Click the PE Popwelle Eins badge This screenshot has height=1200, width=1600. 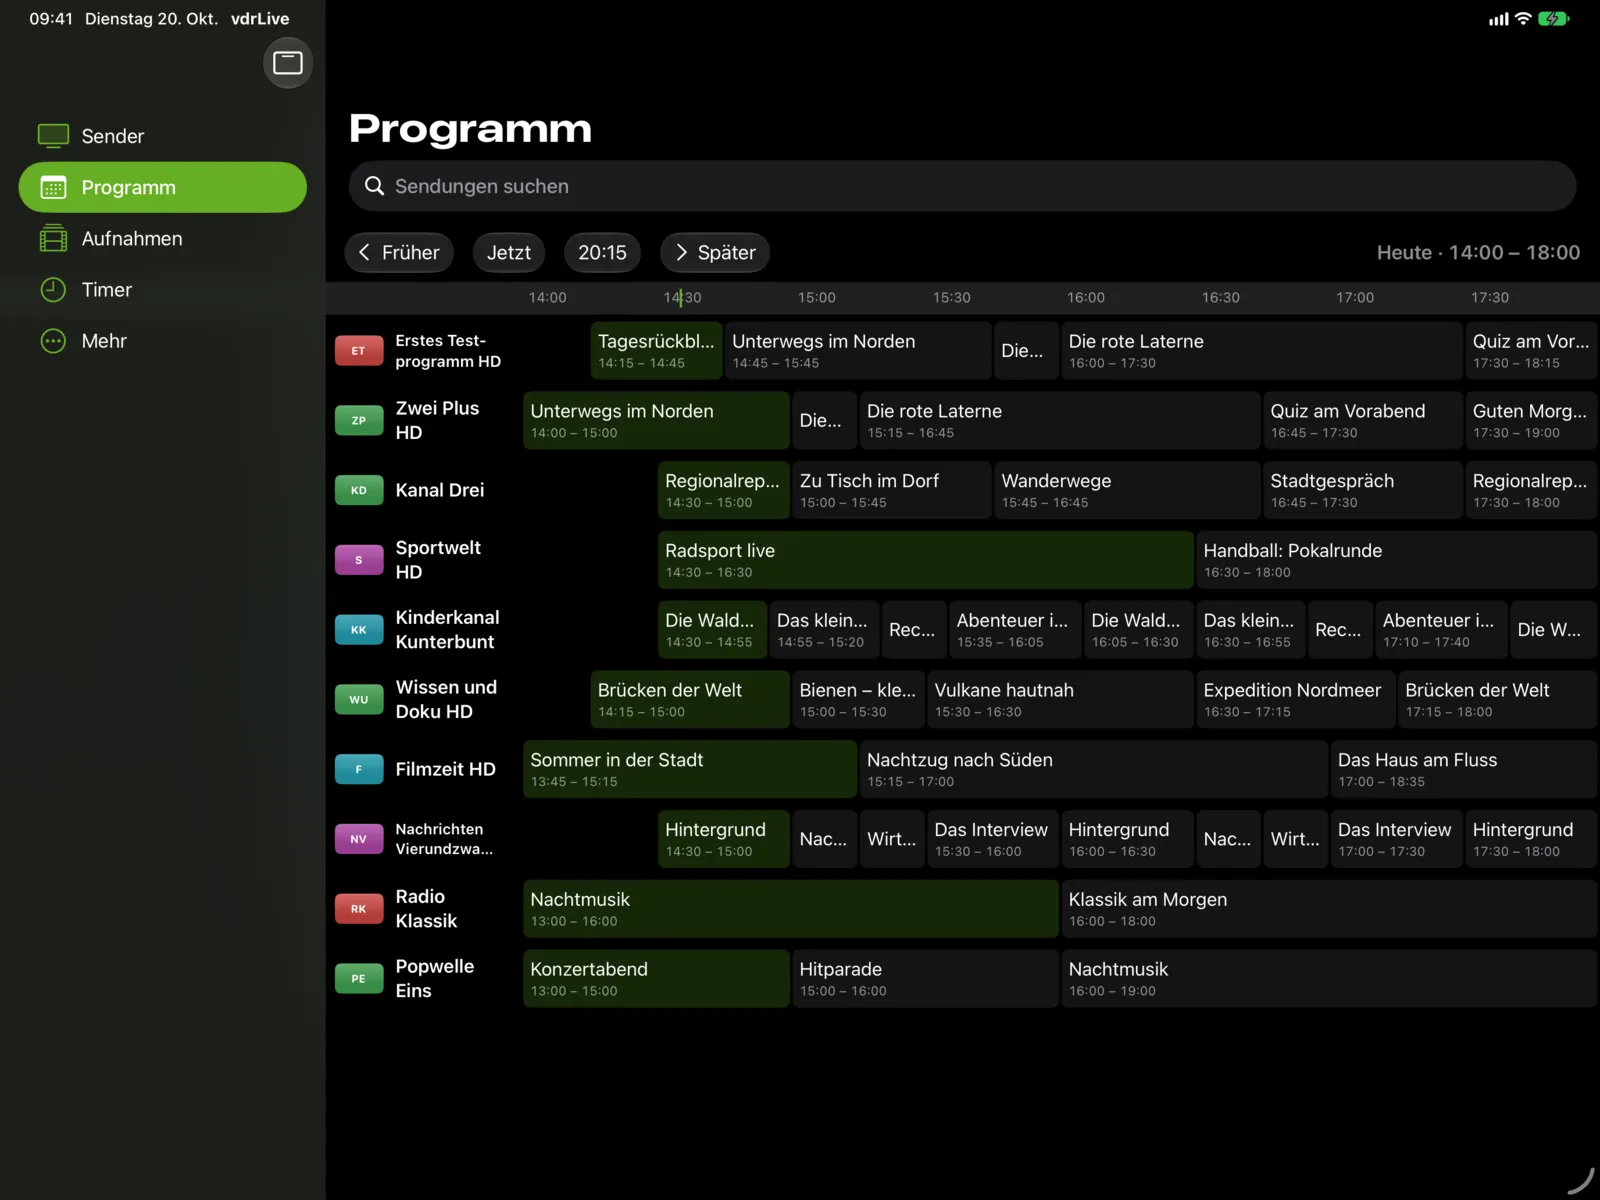click(x=359, y=979)
